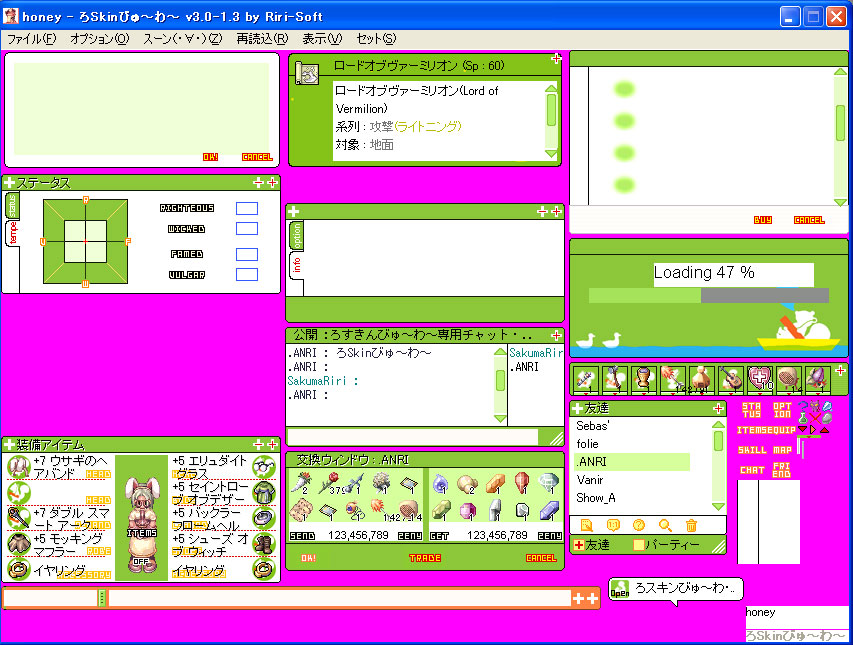This screenshot has width=853, height=645.
Task: Click the glasses equipment icon
Action: pyautogui.click(x=264, y=467)
